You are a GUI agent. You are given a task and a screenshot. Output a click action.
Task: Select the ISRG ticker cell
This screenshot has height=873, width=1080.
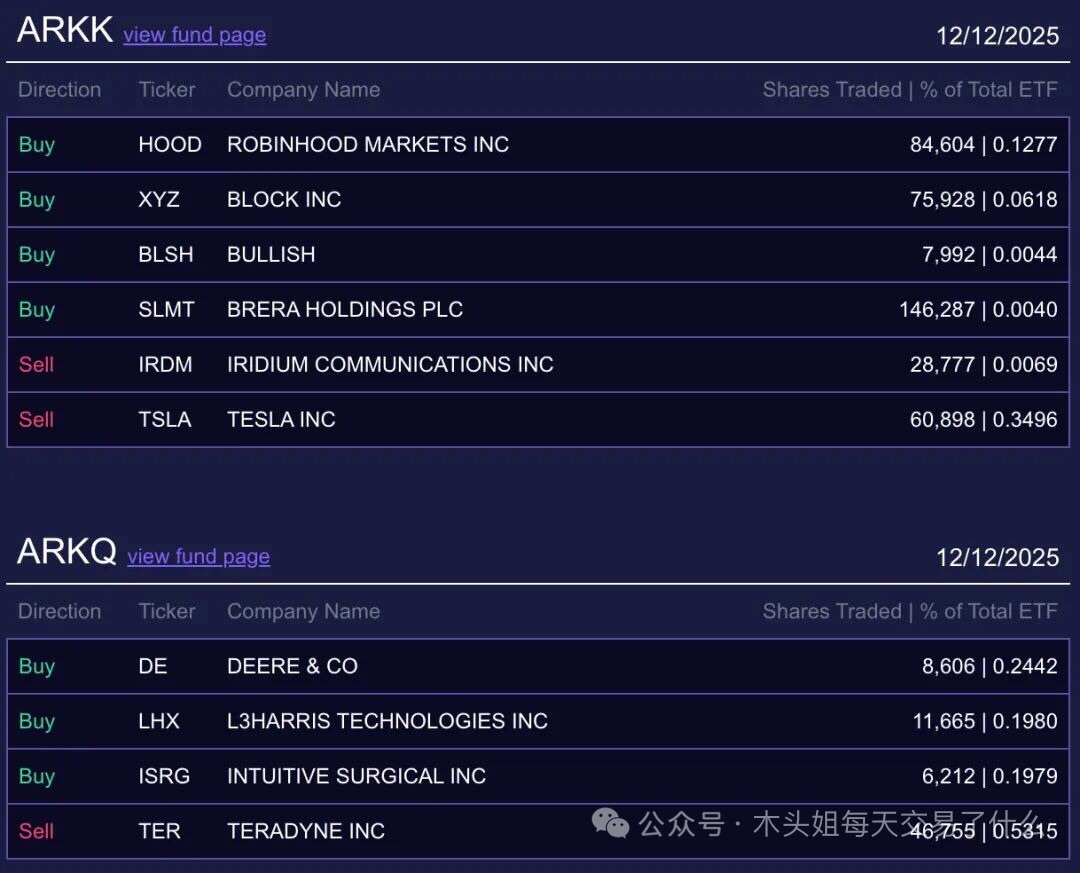tap(164, 776)
